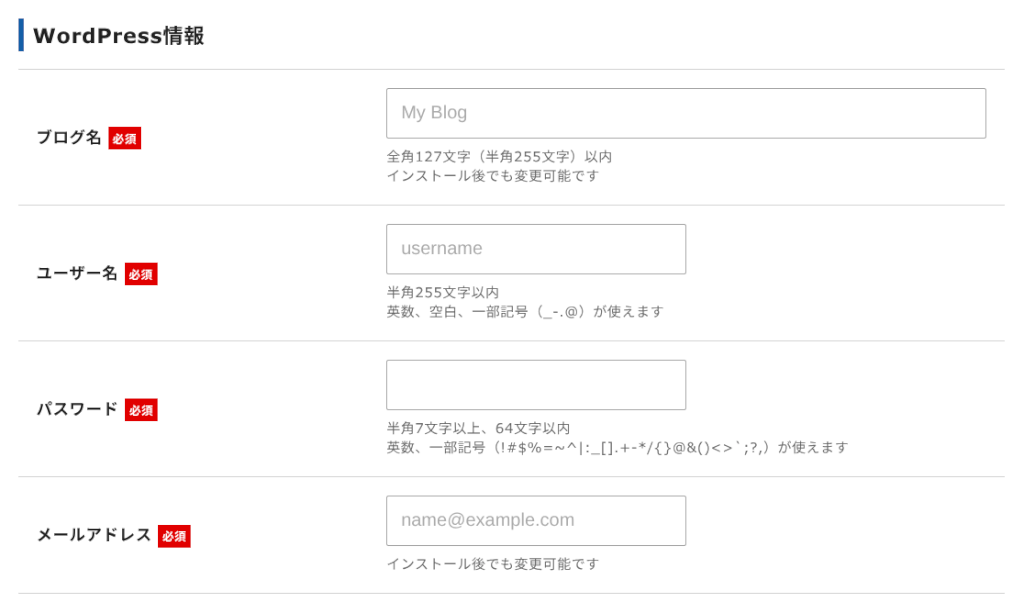Image resolution: width=1024 pixels, height=602 pixels.
Task: Click the username allowed symbols hint text
Action: click(x=524, y=312)
